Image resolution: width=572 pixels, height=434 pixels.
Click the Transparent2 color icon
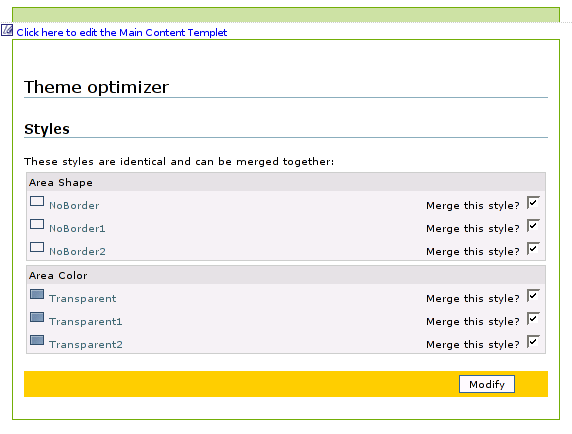click(x=37, y=340)
